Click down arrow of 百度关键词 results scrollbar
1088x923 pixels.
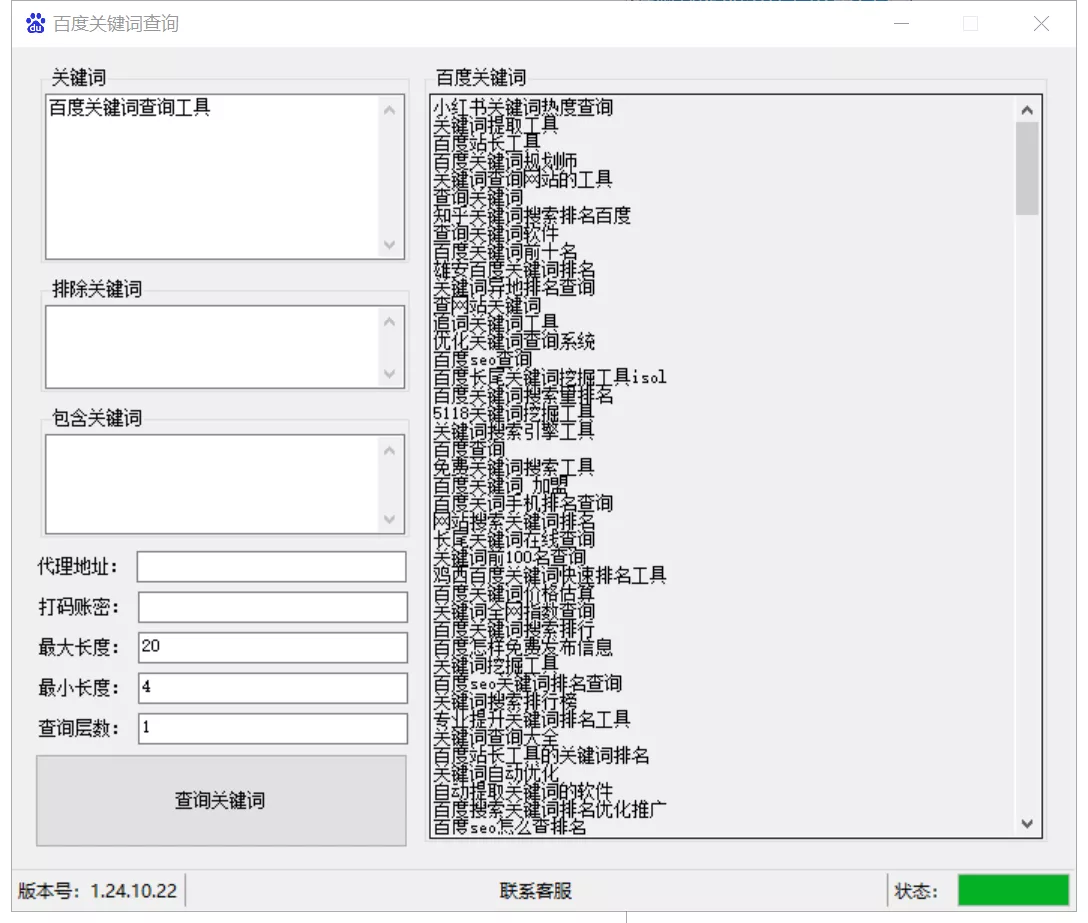[x=1027, y=823]
